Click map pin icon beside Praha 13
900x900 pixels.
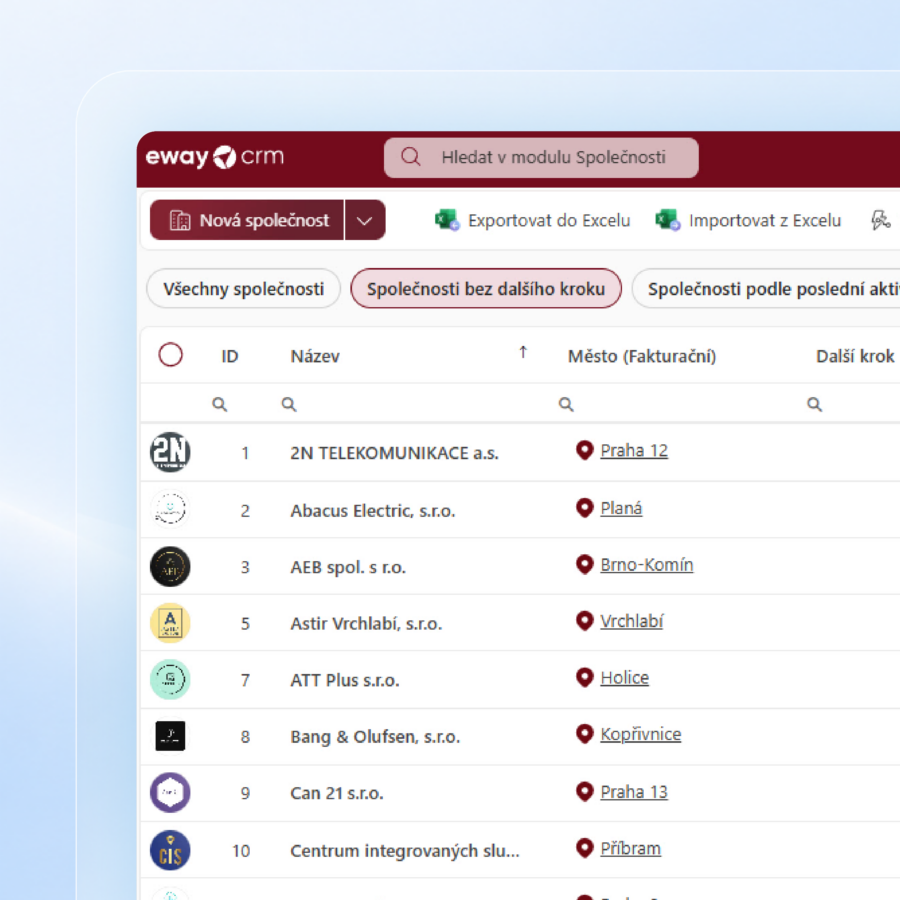584,792
